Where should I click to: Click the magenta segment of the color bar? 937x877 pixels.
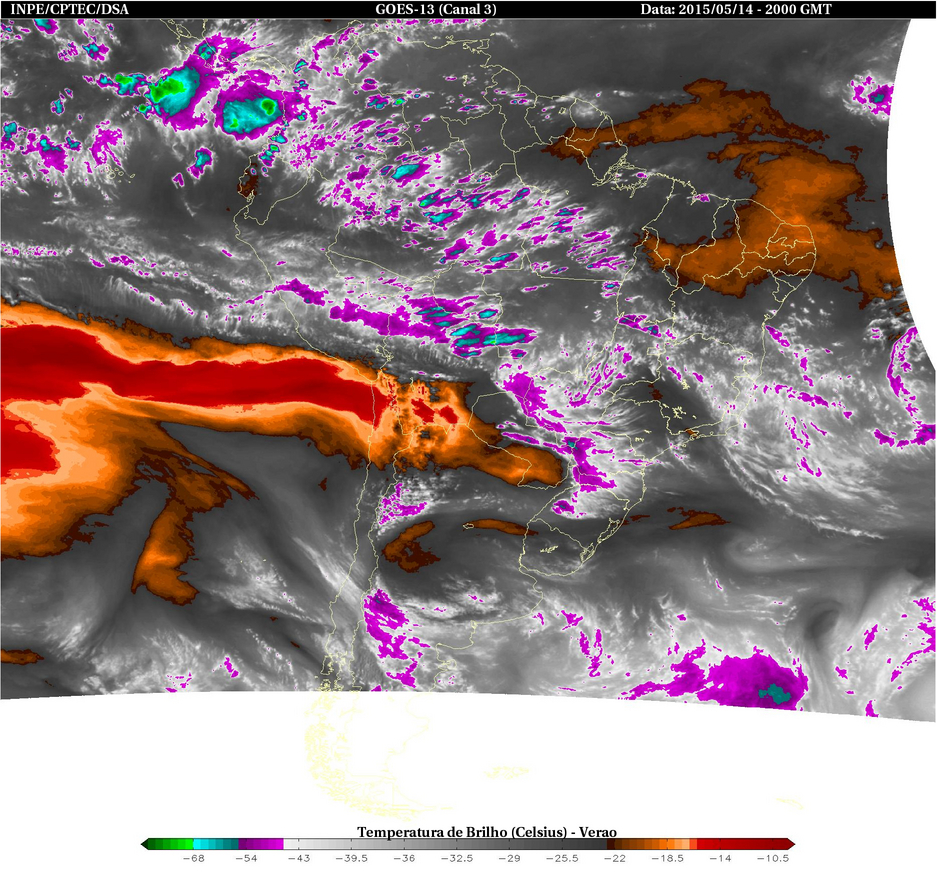[x=261, y=844]
